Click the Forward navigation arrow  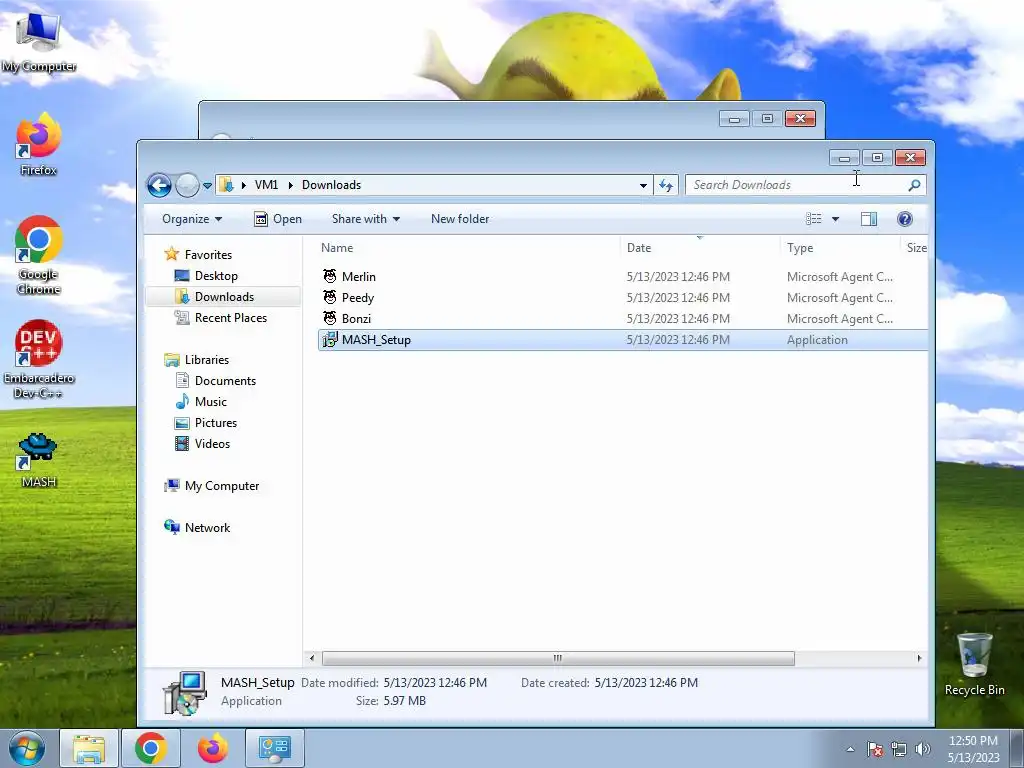(187, 185)
